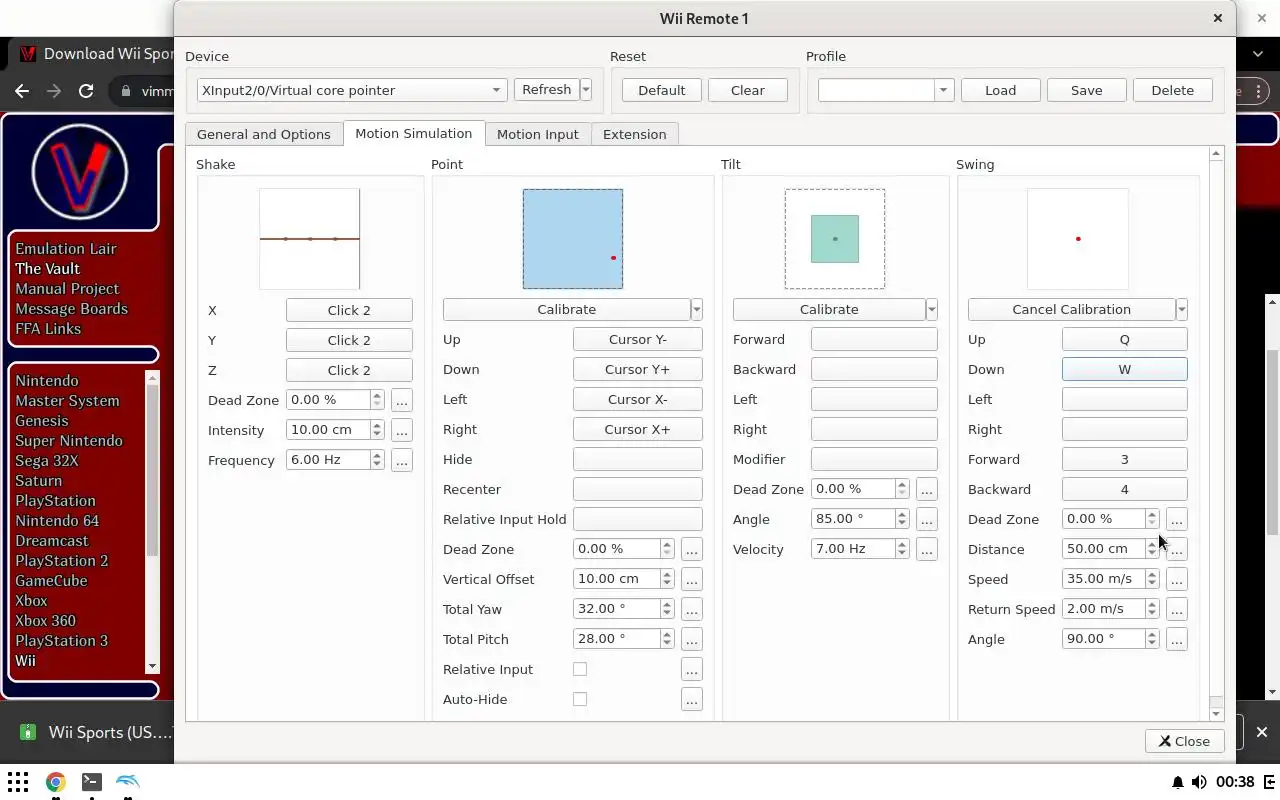
Task: Click the Swing Forward '3' mapping button
Action: click(x=1125, y=460)
